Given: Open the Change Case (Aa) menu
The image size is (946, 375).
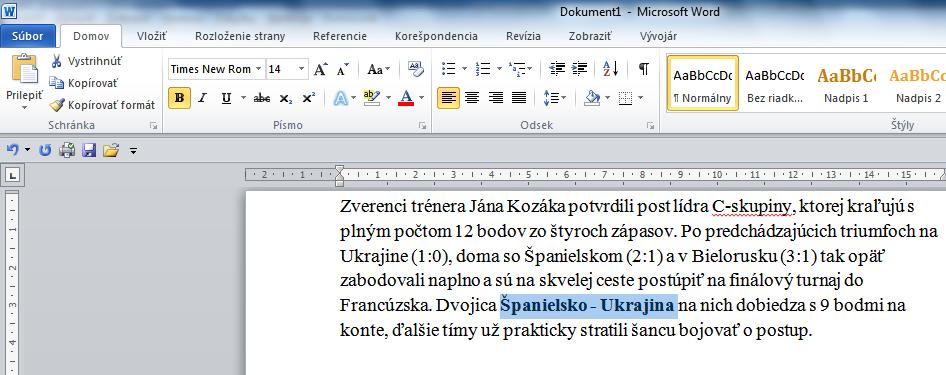Looking at the screenshot, I should point(378,69).
